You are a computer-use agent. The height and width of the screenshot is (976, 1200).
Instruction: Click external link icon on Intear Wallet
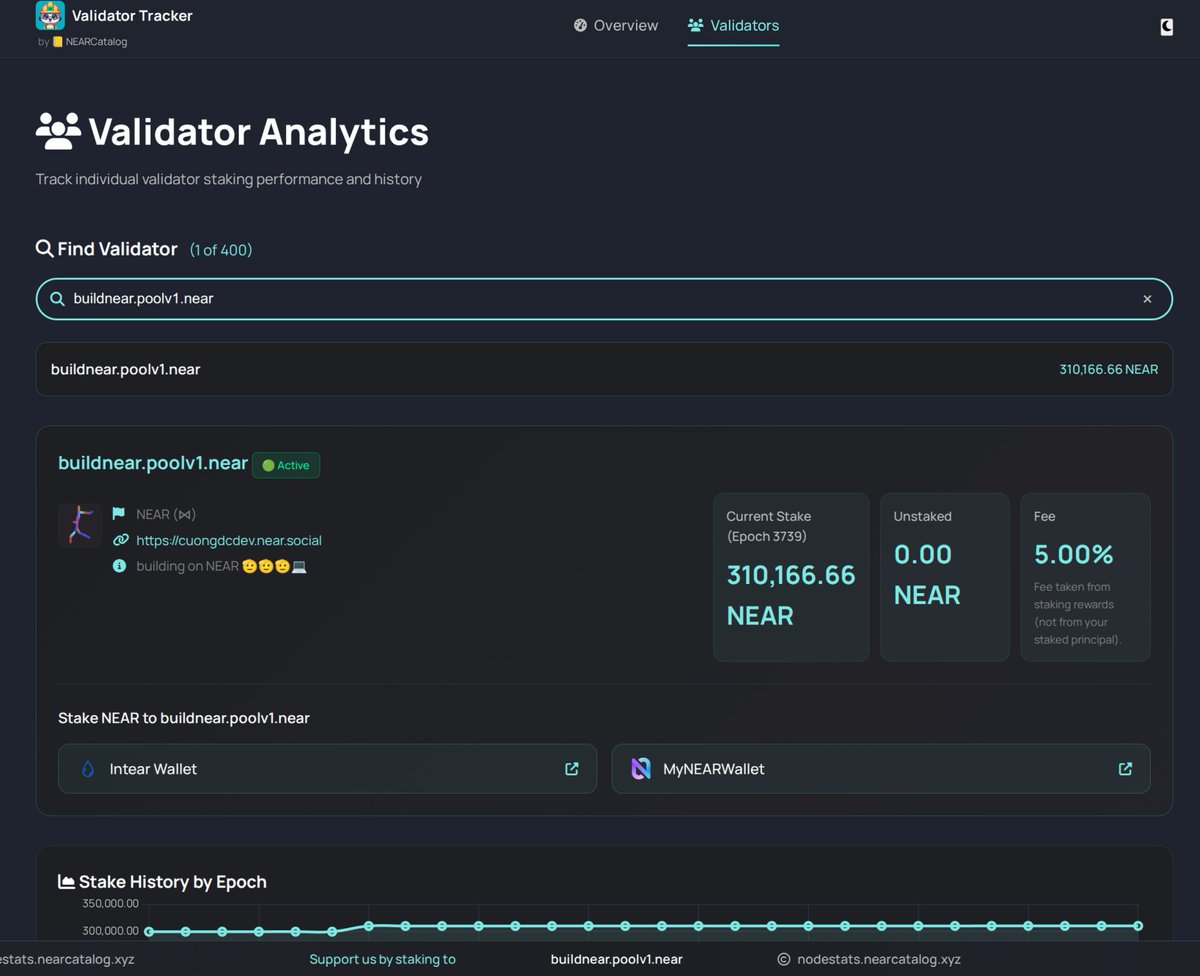coord(572,769)
